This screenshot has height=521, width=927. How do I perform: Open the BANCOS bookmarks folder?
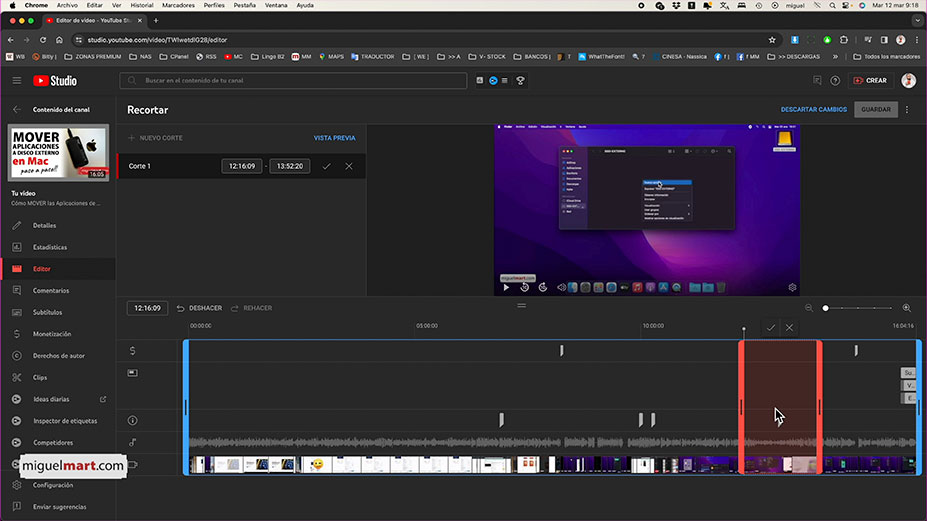(x=532, y=57)
